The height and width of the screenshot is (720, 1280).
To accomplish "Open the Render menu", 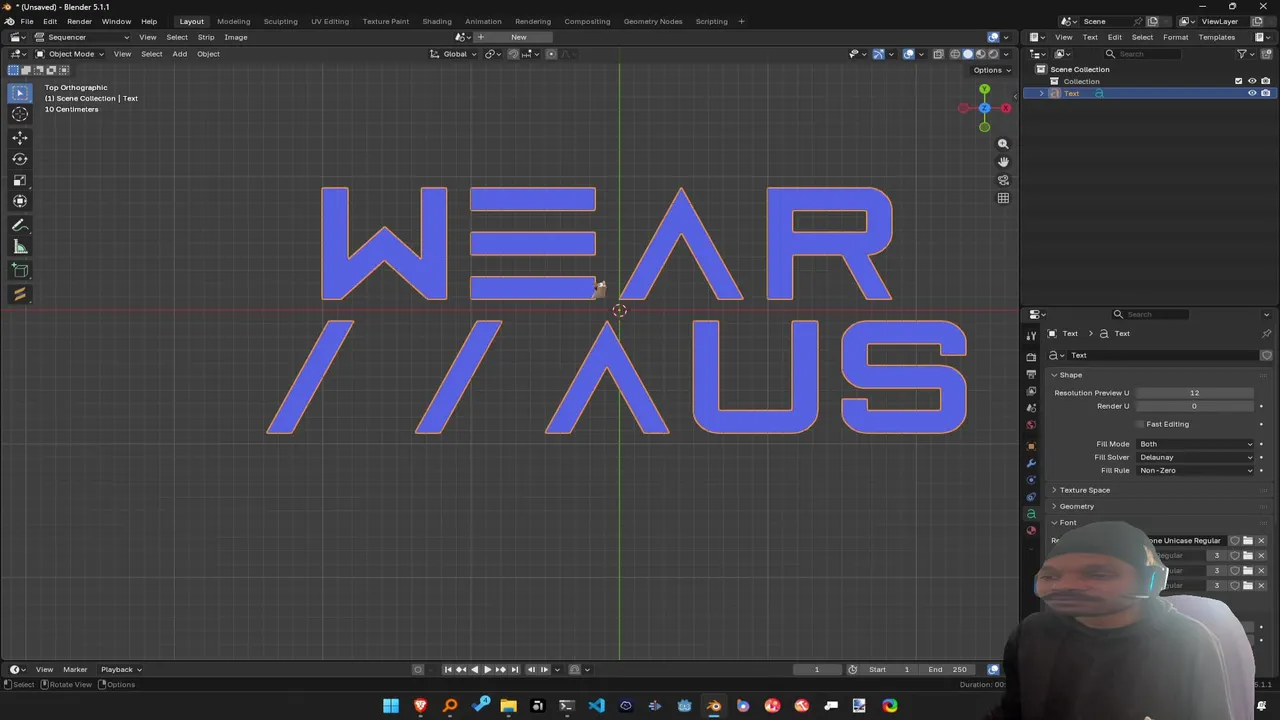I will pyautogui.click(x=79, y=21).
